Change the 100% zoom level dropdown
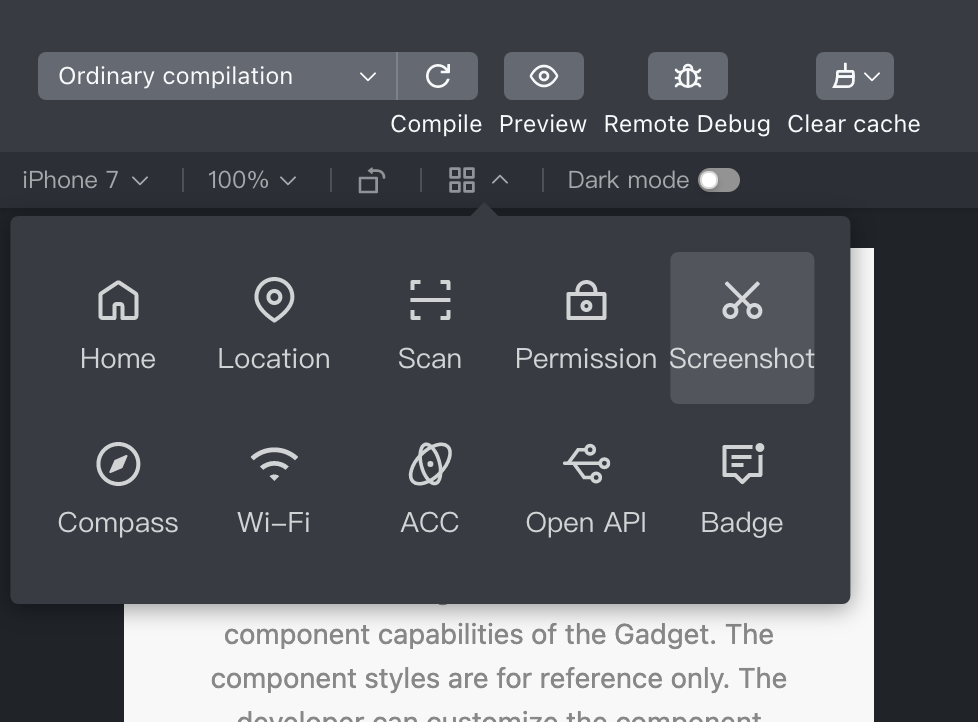 (252, 180)
